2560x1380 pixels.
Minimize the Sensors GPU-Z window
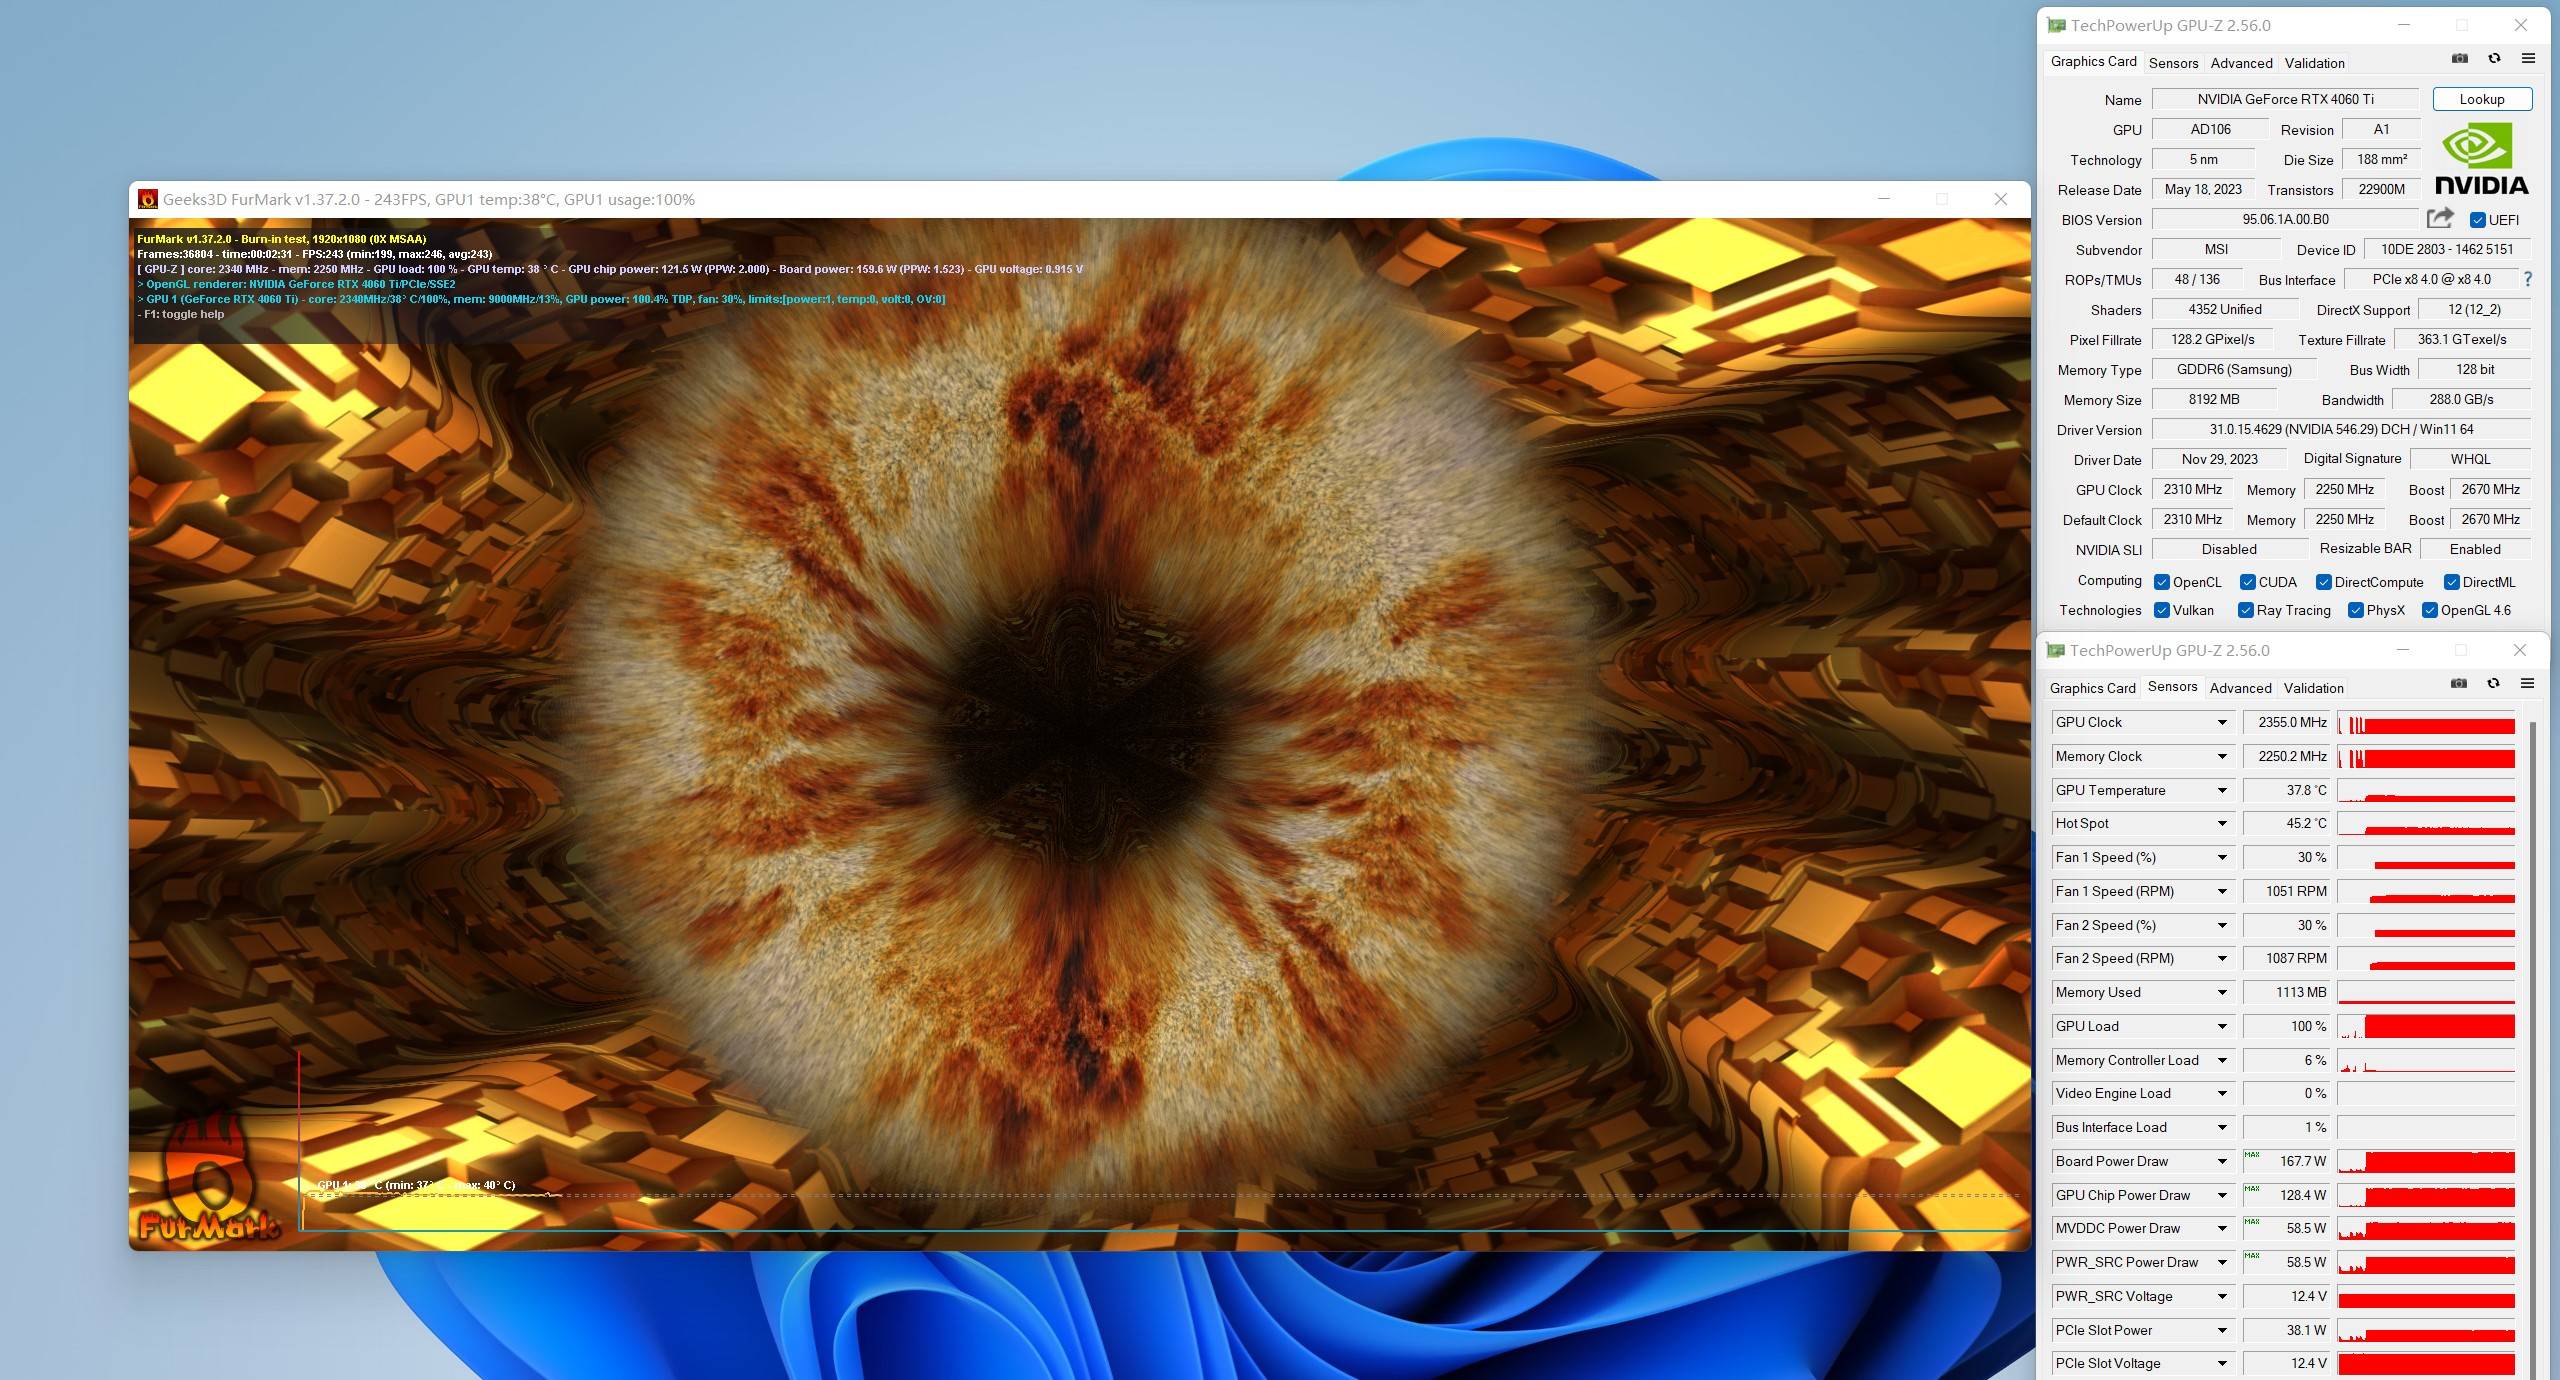[2402, 650]
